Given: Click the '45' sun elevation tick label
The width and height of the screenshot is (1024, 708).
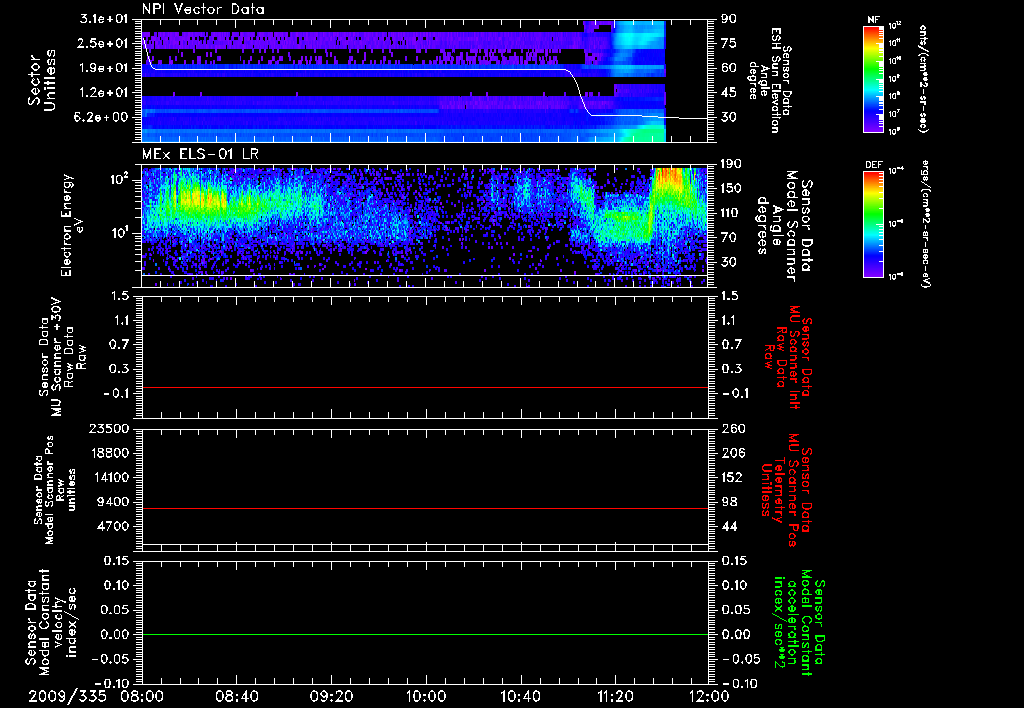Looking at the screenshot, I should click(729, 93).
